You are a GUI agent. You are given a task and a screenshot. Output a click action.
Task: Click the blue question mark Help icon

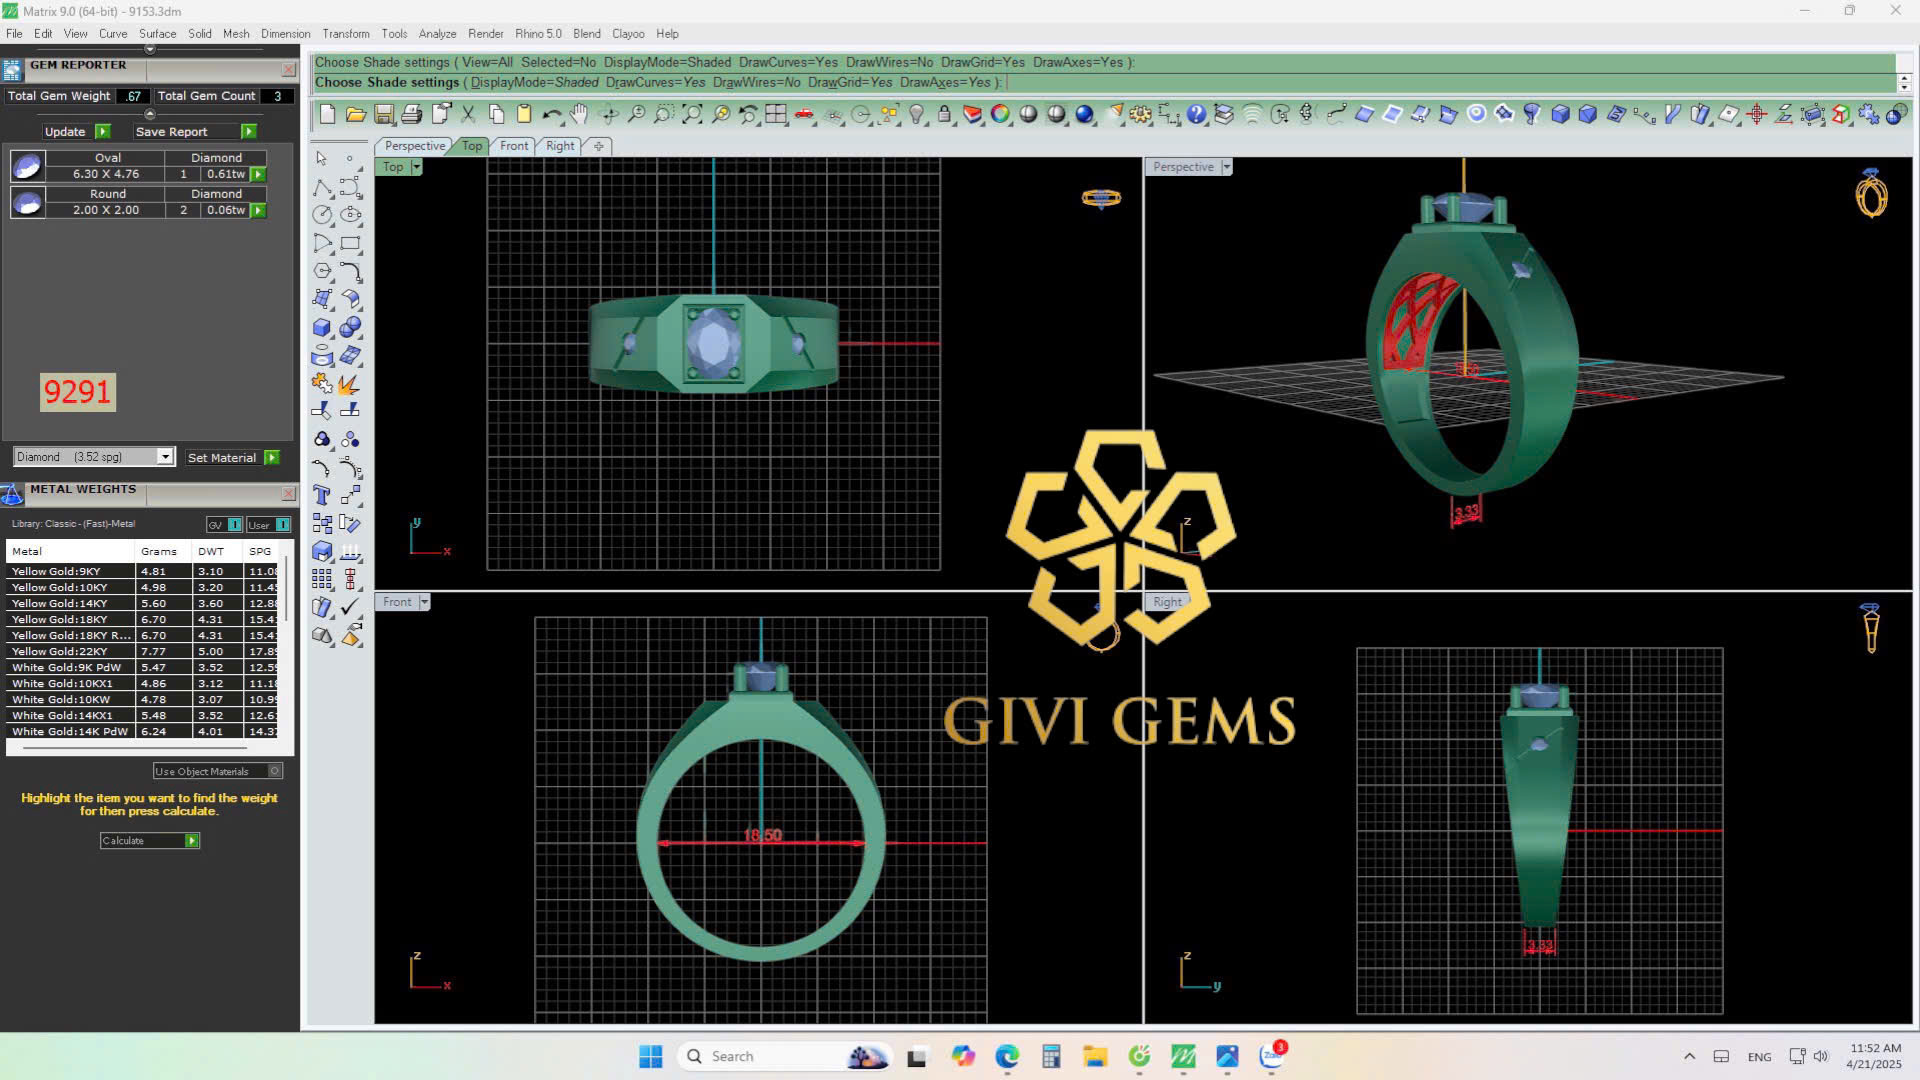pyautogui.click(x=1196, y=115)
